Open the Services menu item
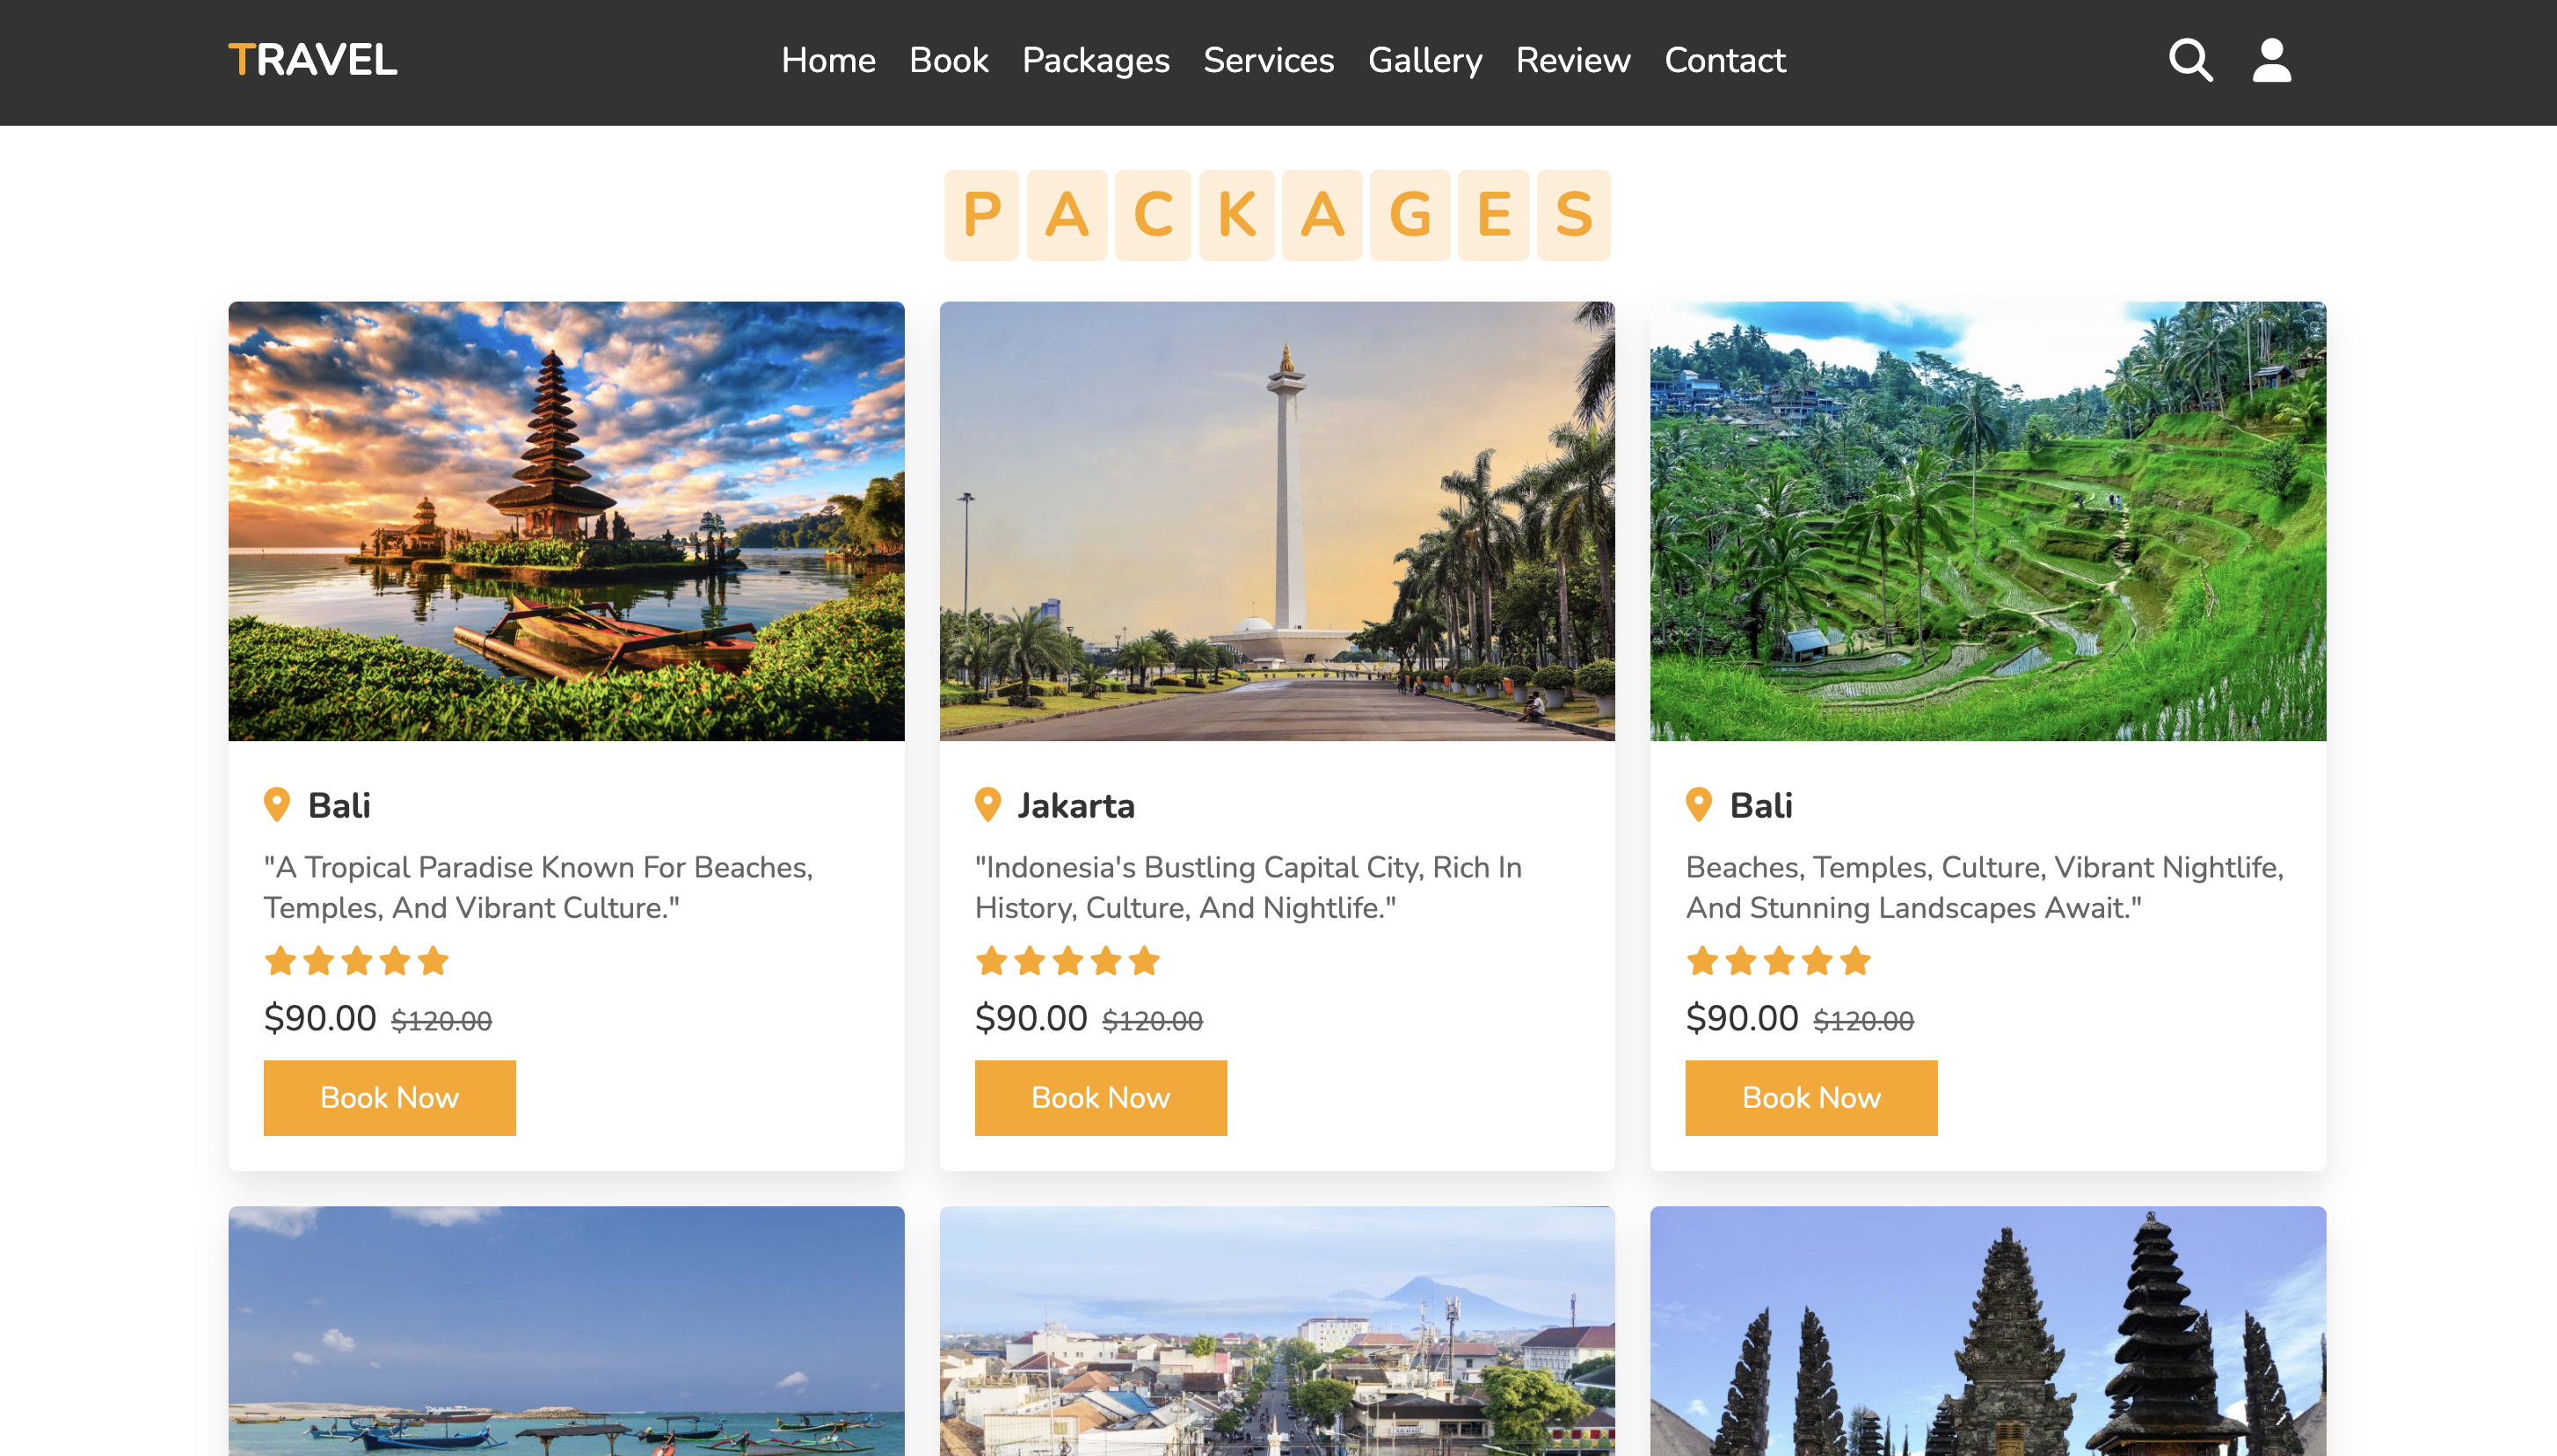This screenshot has height=1456, width=2557. point(1268,60)
